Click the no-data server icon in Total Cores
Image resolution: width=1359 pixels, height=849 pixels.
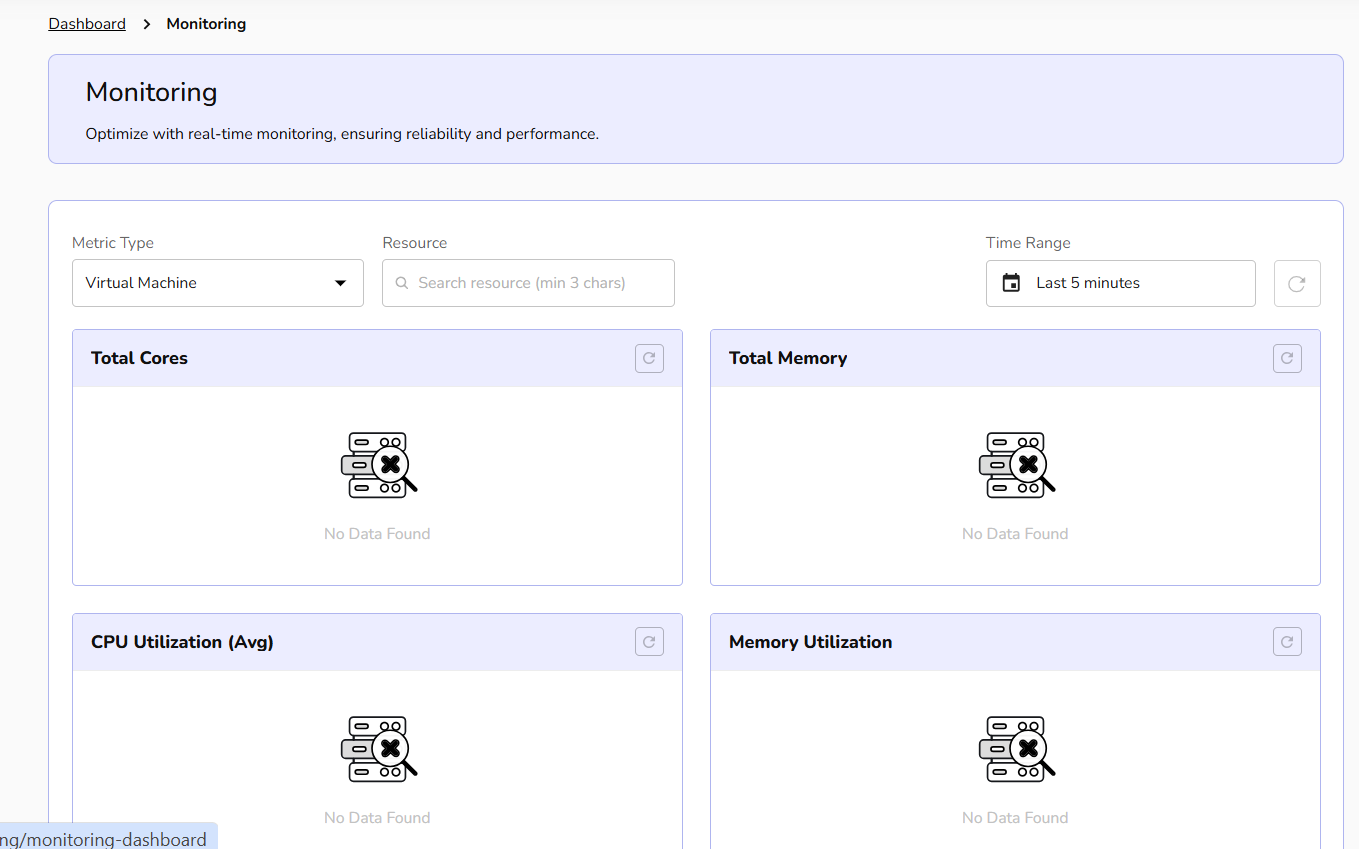pos(378,465)
